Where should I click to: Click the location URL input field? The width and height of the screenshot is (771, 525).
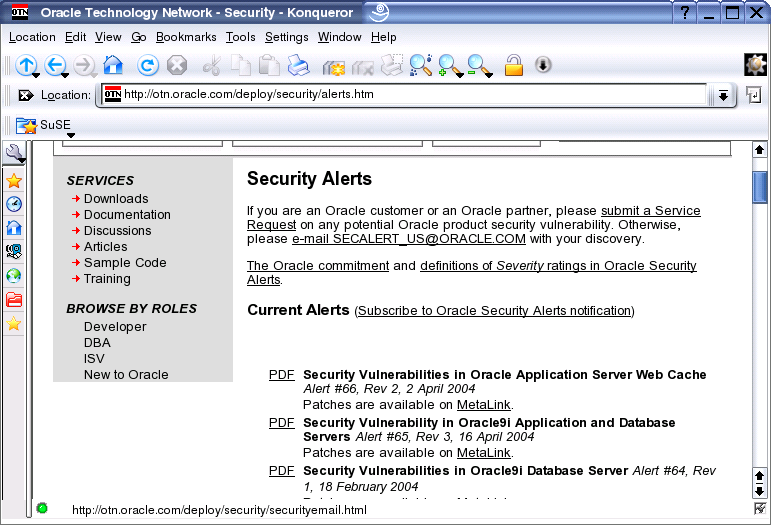404,94
